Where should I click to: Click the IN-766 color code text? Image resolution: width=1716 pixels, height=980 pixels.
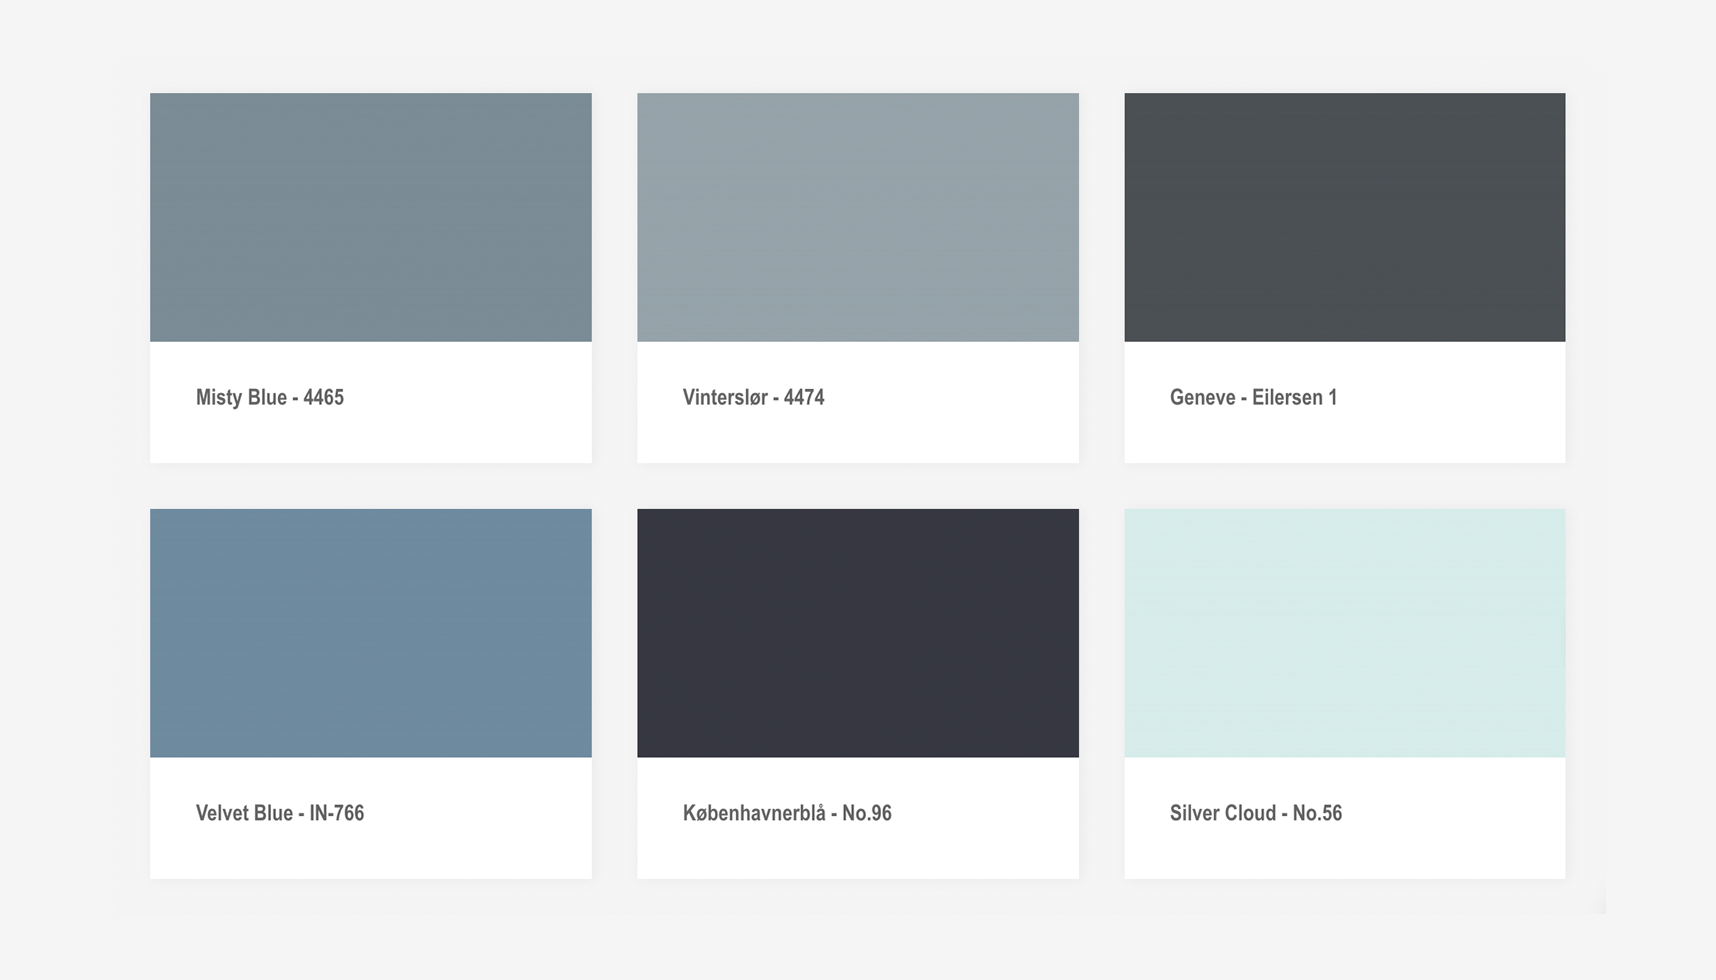336,813
